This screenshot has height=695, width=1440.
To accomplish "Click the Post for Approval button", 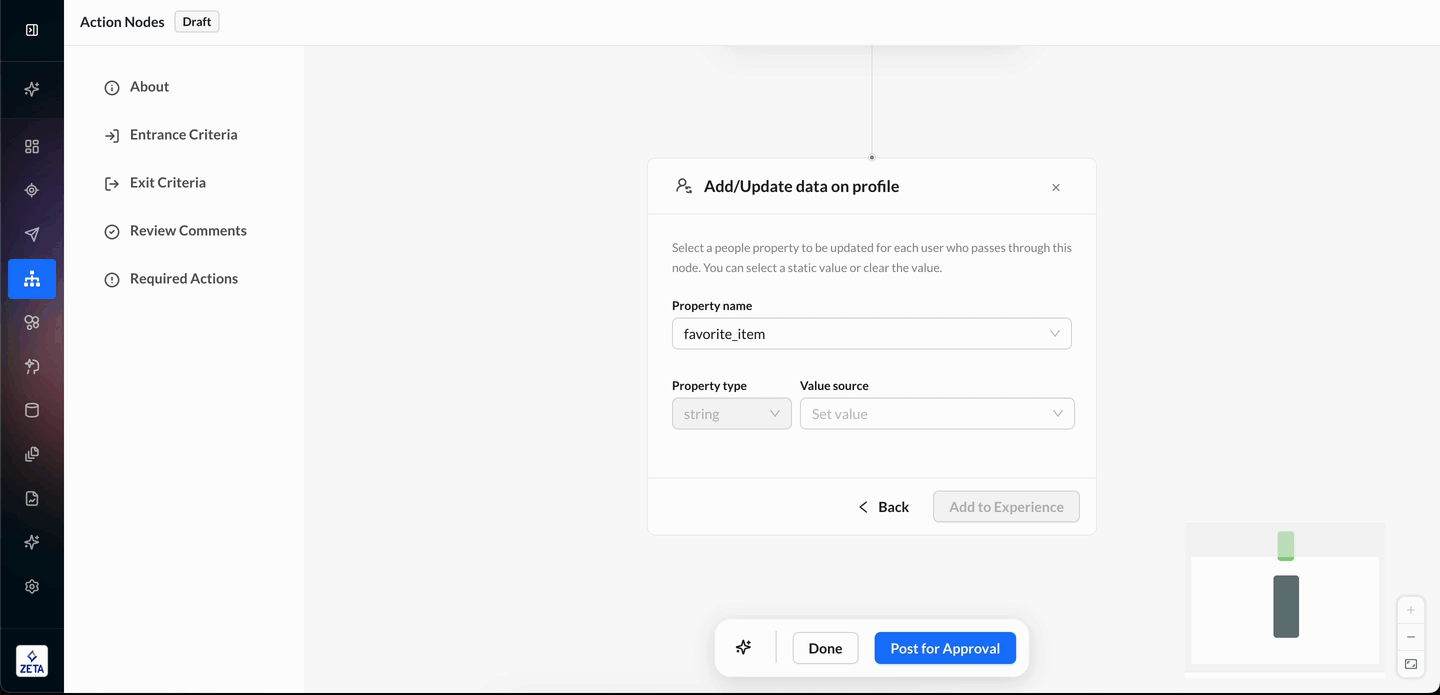I will tap(944, 648).
